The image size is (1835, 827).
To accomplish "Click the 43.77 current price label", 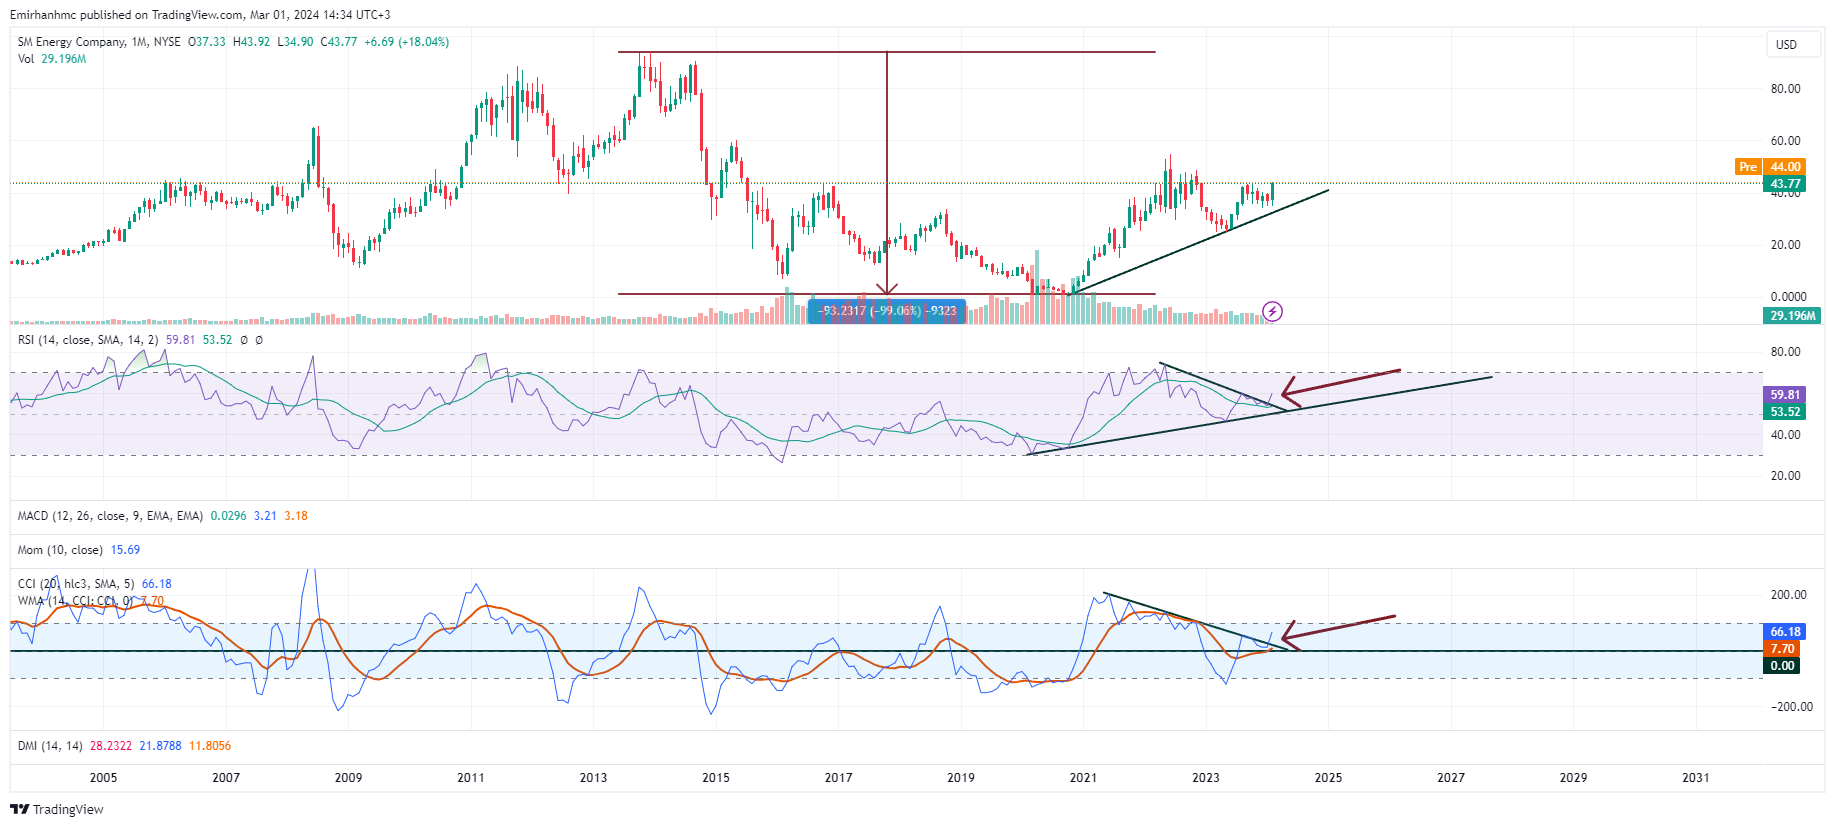I will click(1785, 184).
